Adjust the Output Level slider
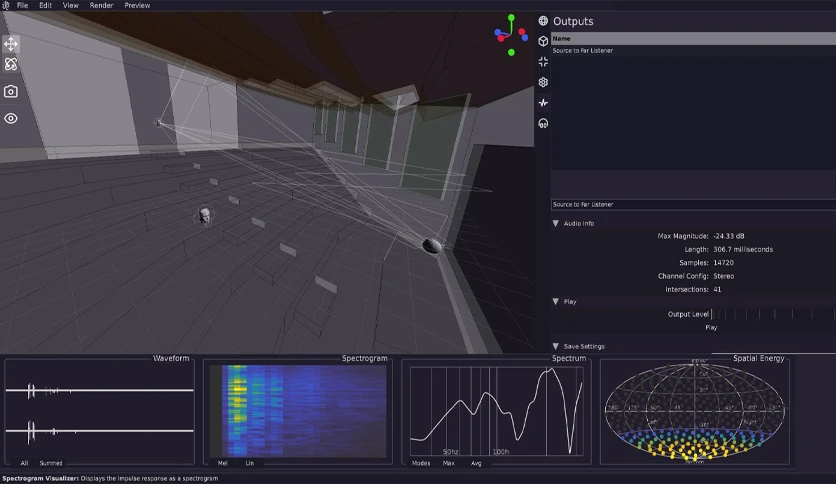The image size is (836, 484). coord(773,314)
